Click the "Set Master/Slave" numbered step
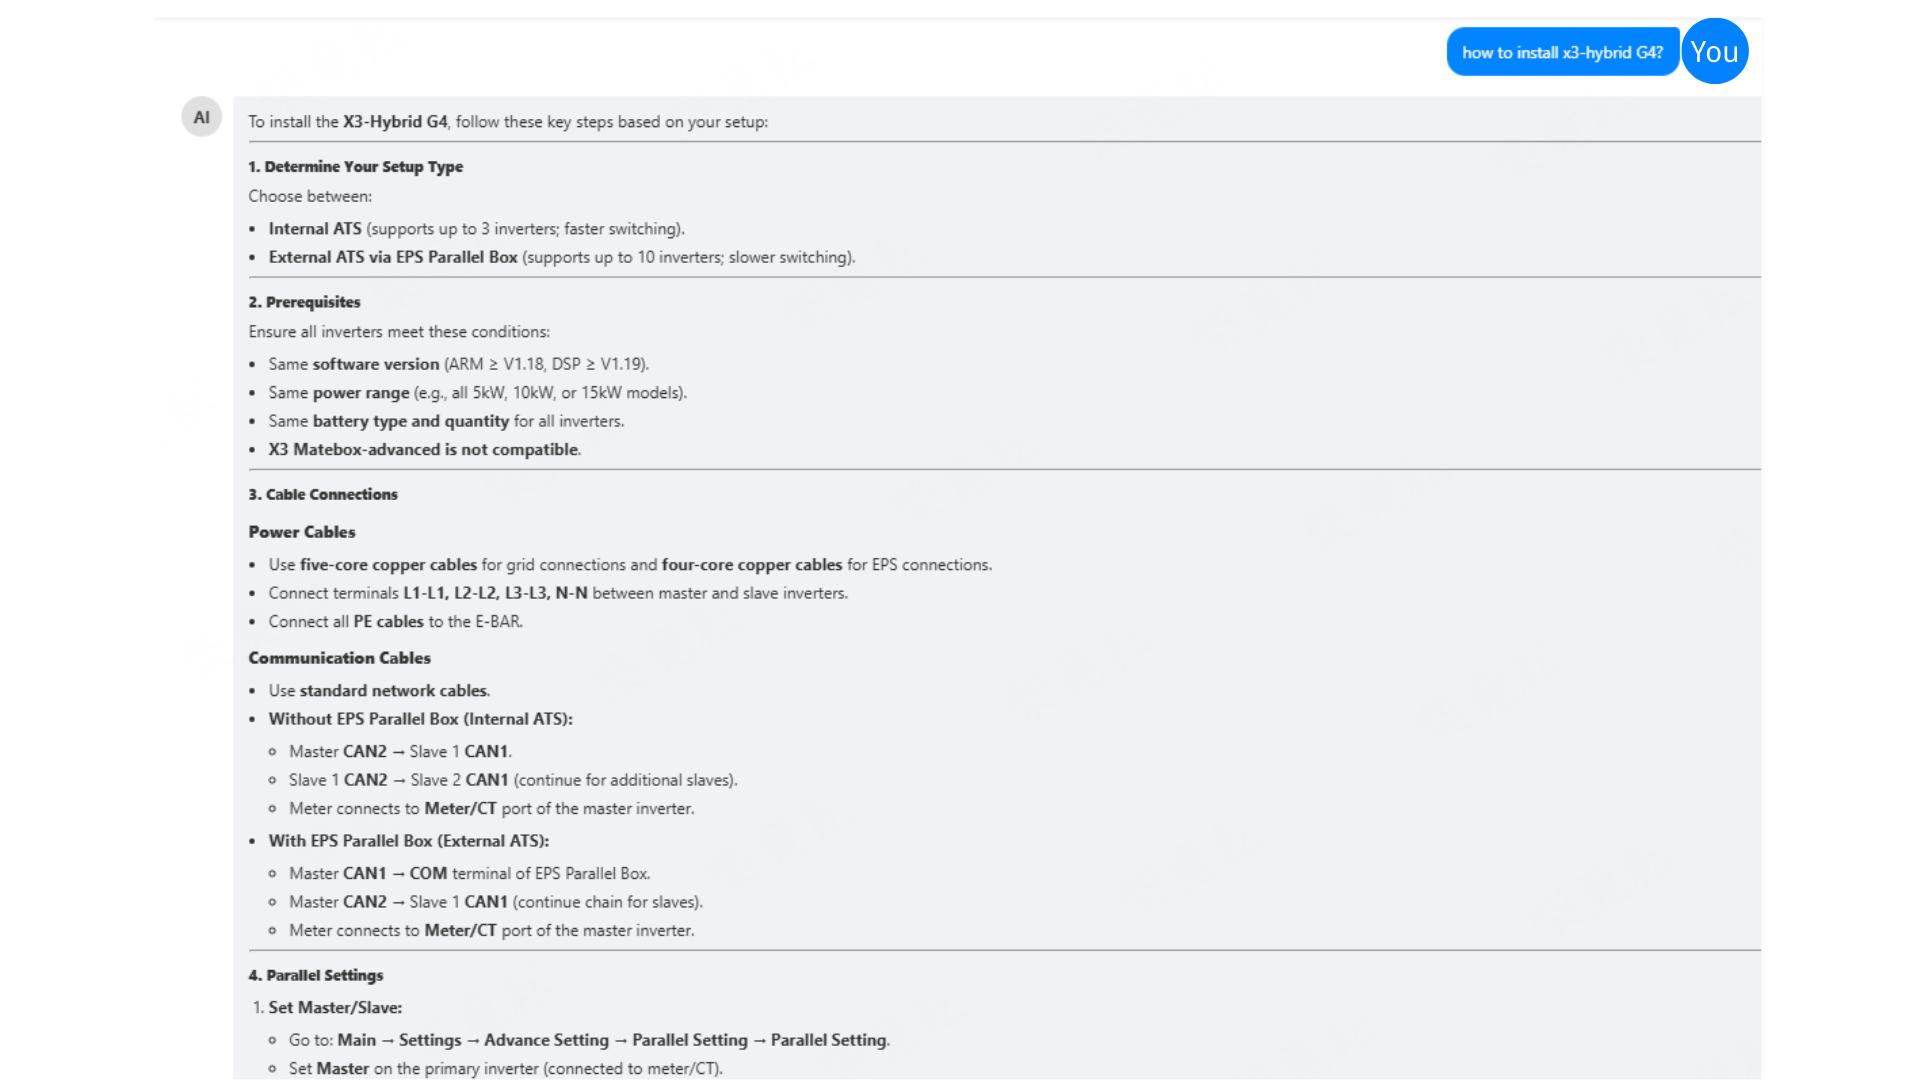The image size is (1920, 1080). pos(334,1008)
